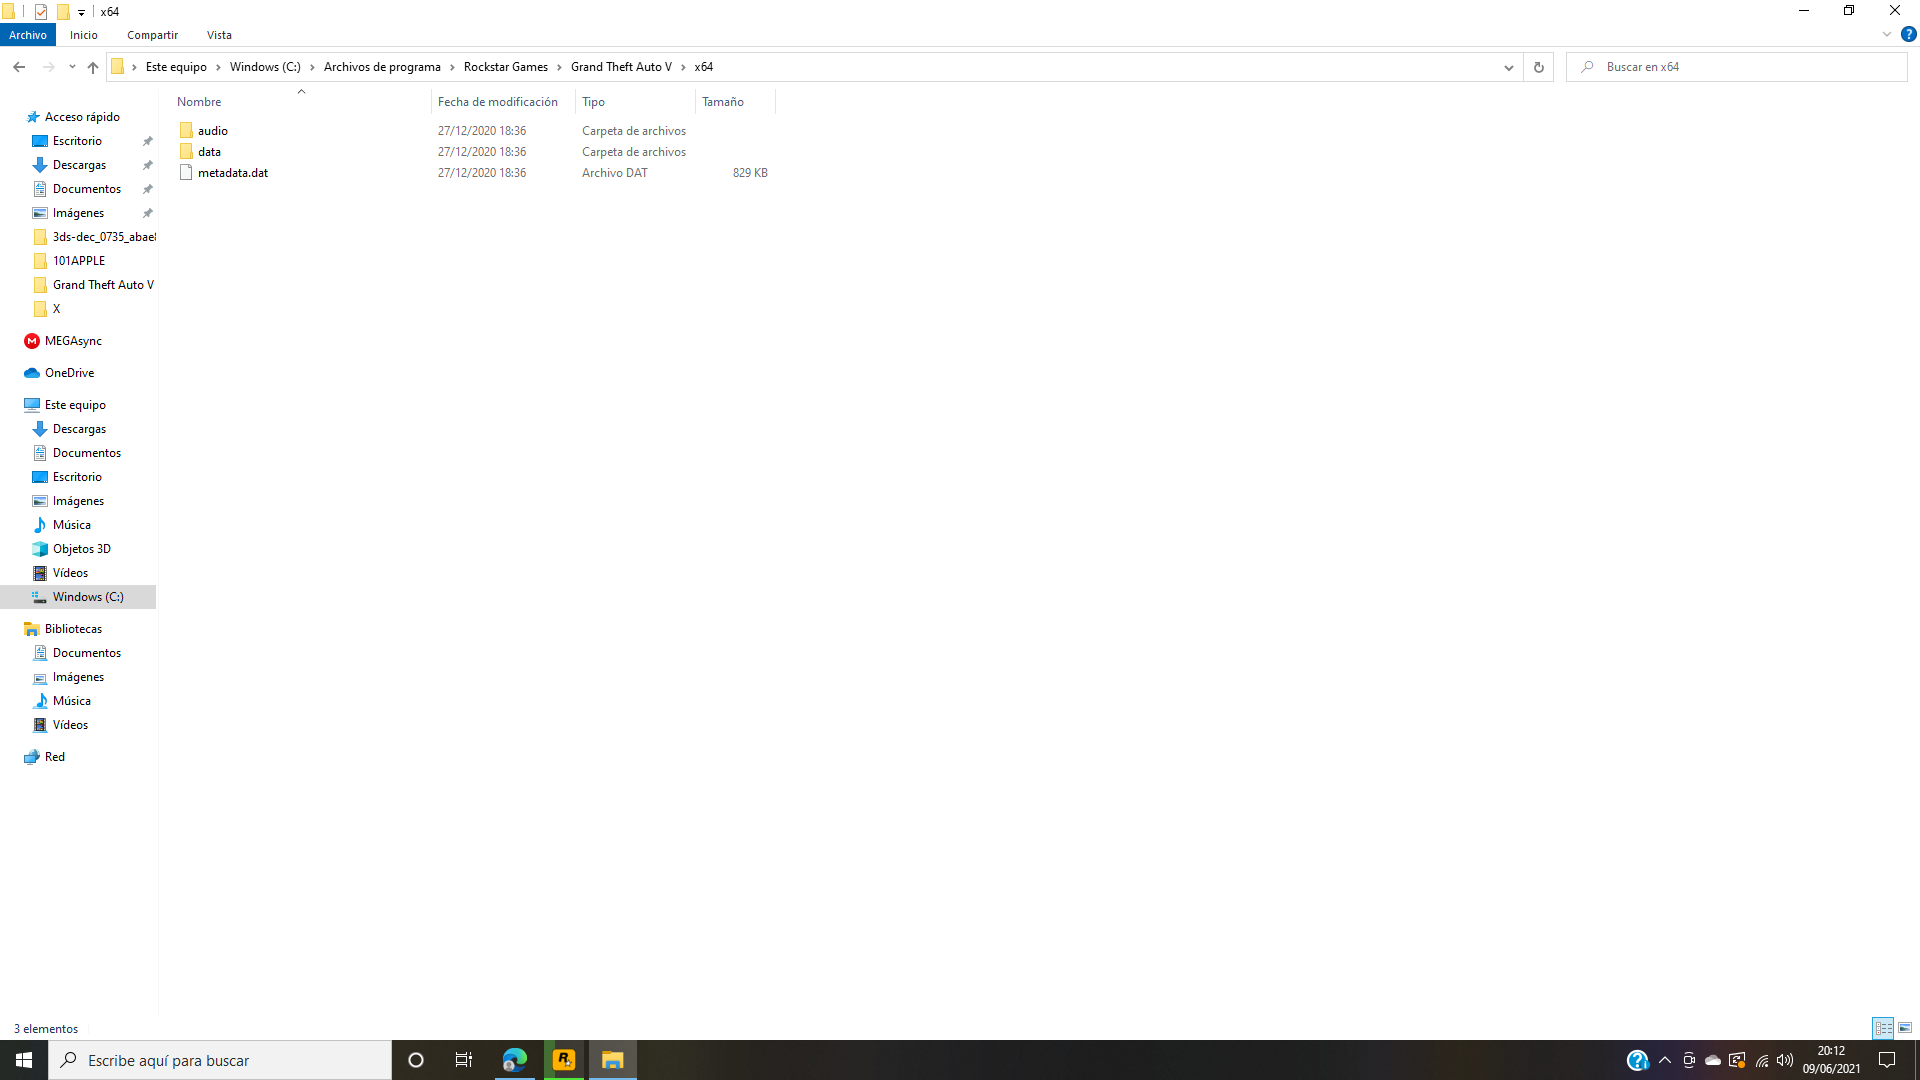Open the Rockstar Games Launcher from taskbar
1920x1080 pixels.
pyautogui.click(x=564, y=1059)
